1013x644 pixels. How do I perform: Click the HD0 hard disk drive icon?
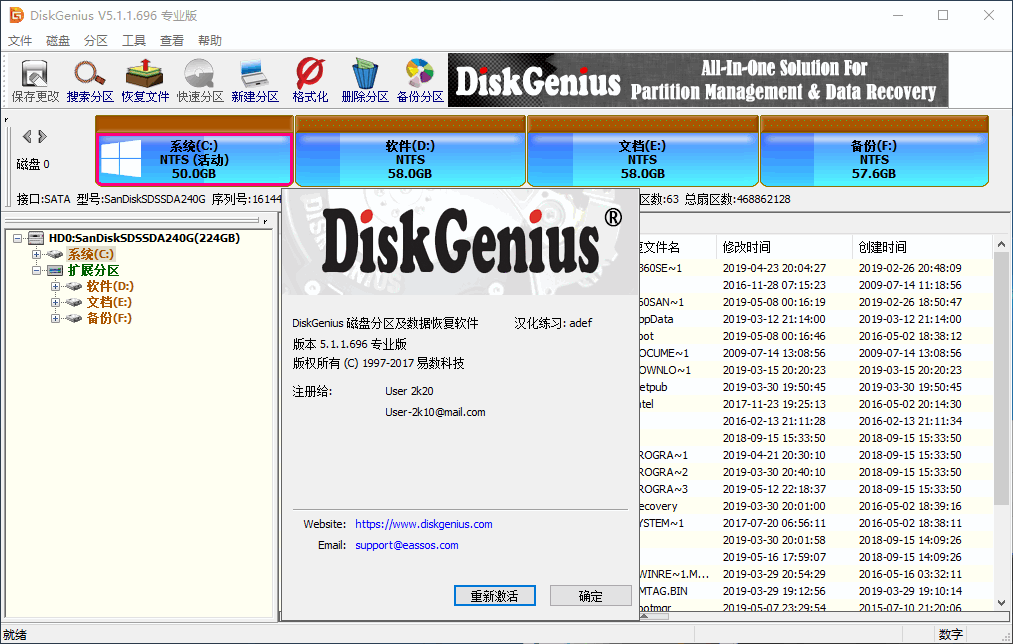(x=36, y=238)
